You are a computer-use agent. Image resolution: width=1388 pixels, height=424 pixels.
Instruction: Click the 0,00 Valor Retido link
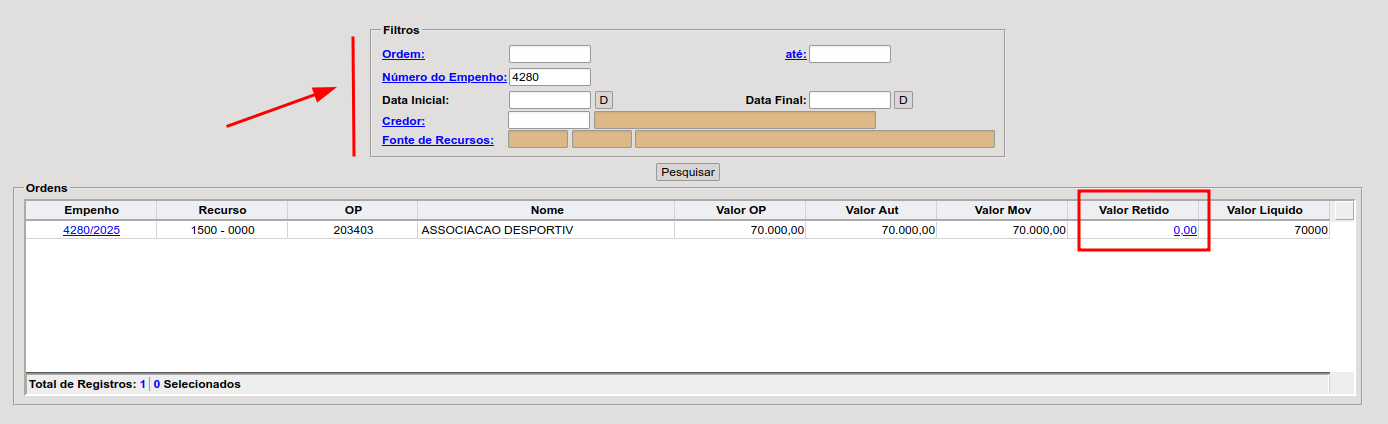tap(1184, 230)
